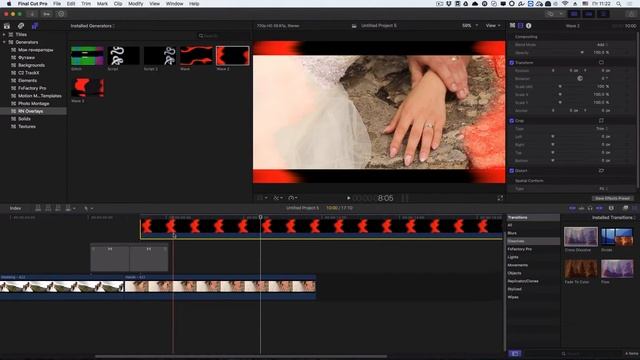Image resolution: width=640 pixels, height=360 pixels.
Task: Click the append clip edit icon
Action: click(x=58, y=208)
